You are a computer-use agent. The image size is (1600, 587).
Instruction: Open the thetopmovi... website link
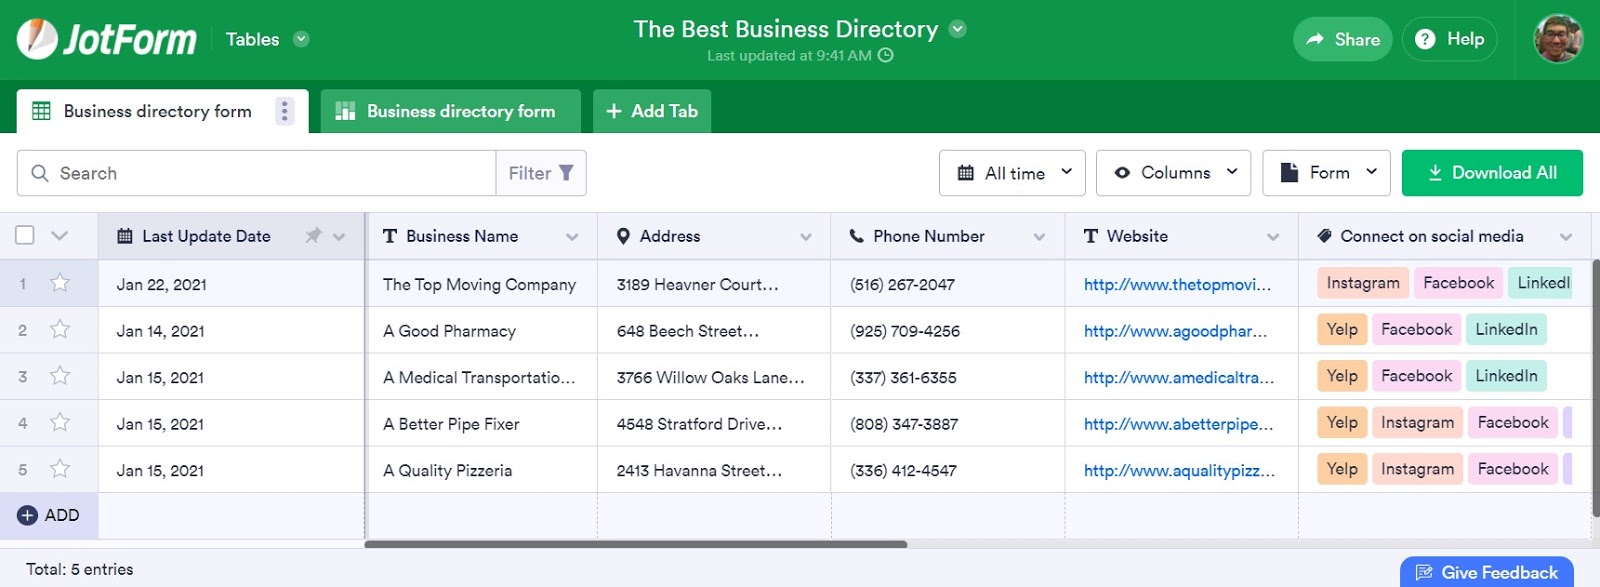coord(1177,285)
